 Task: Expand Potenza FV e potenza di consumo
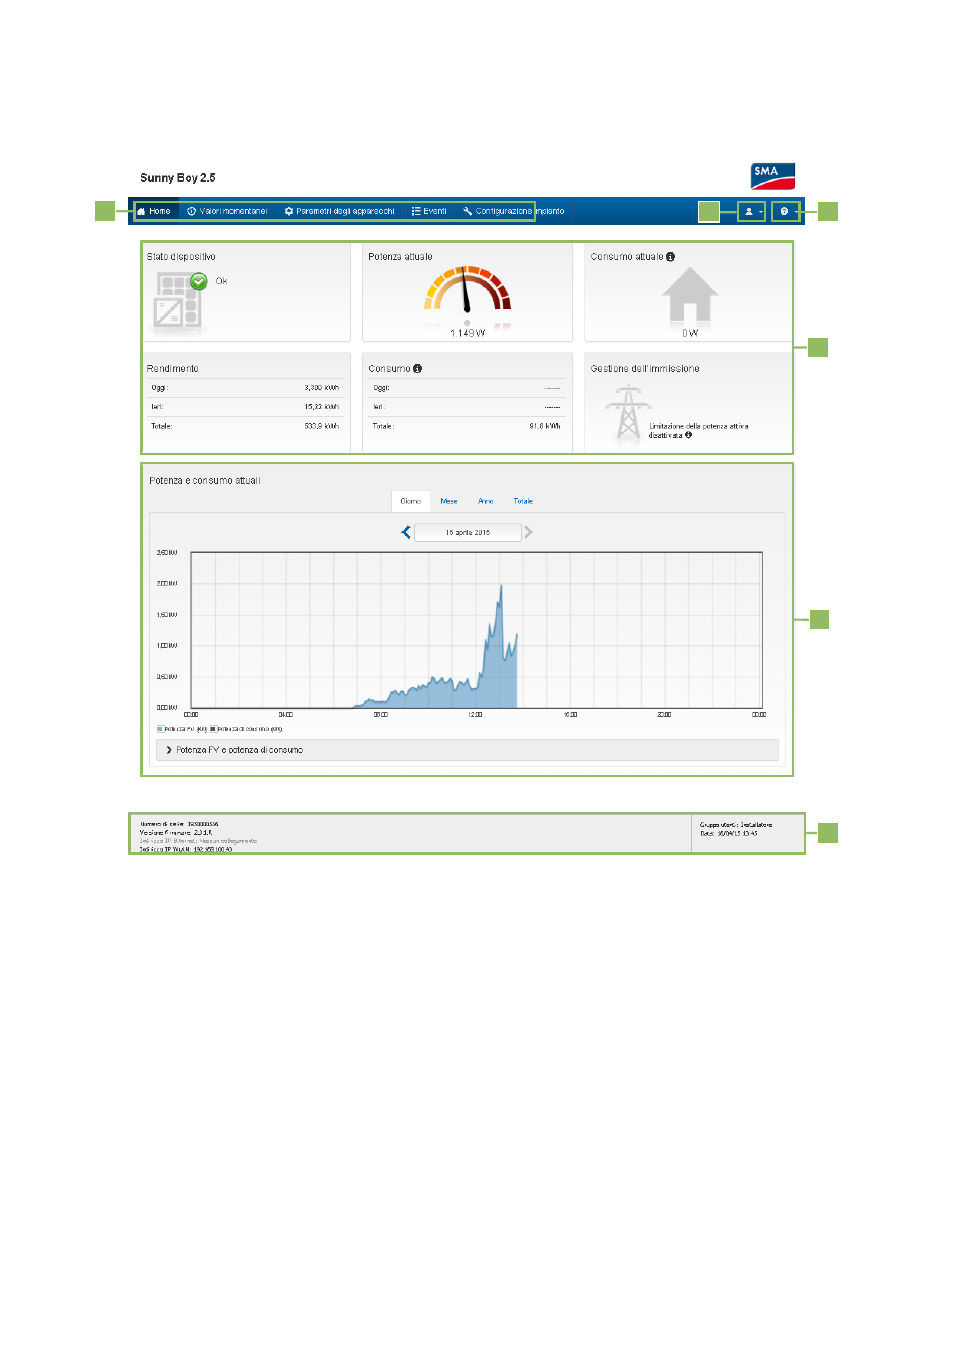point(467,750)
